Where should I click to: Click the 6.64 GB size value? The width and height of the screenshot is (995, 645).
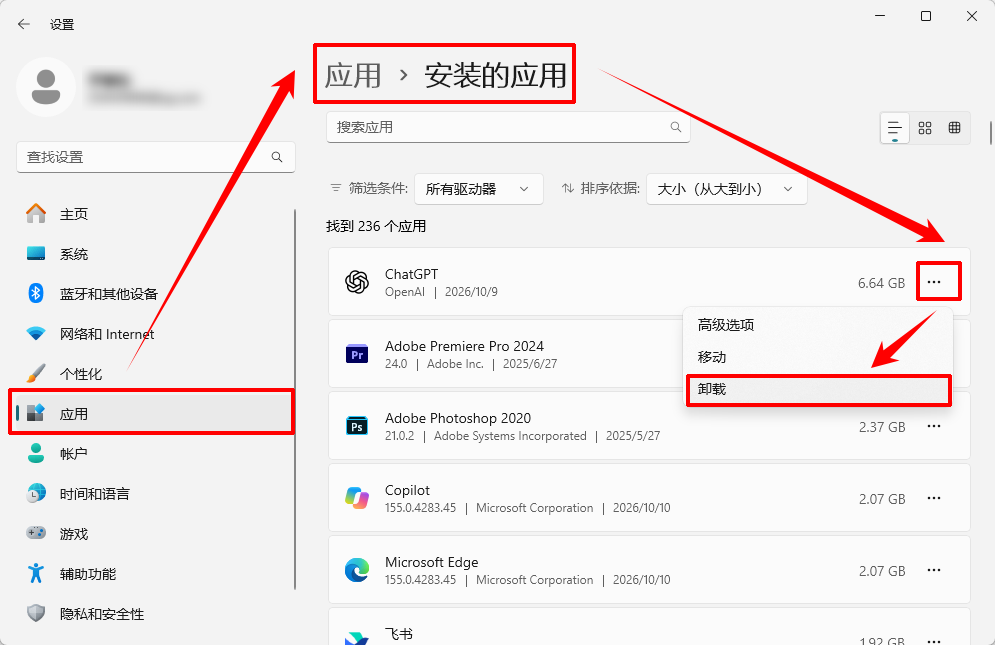coord(881,283)
